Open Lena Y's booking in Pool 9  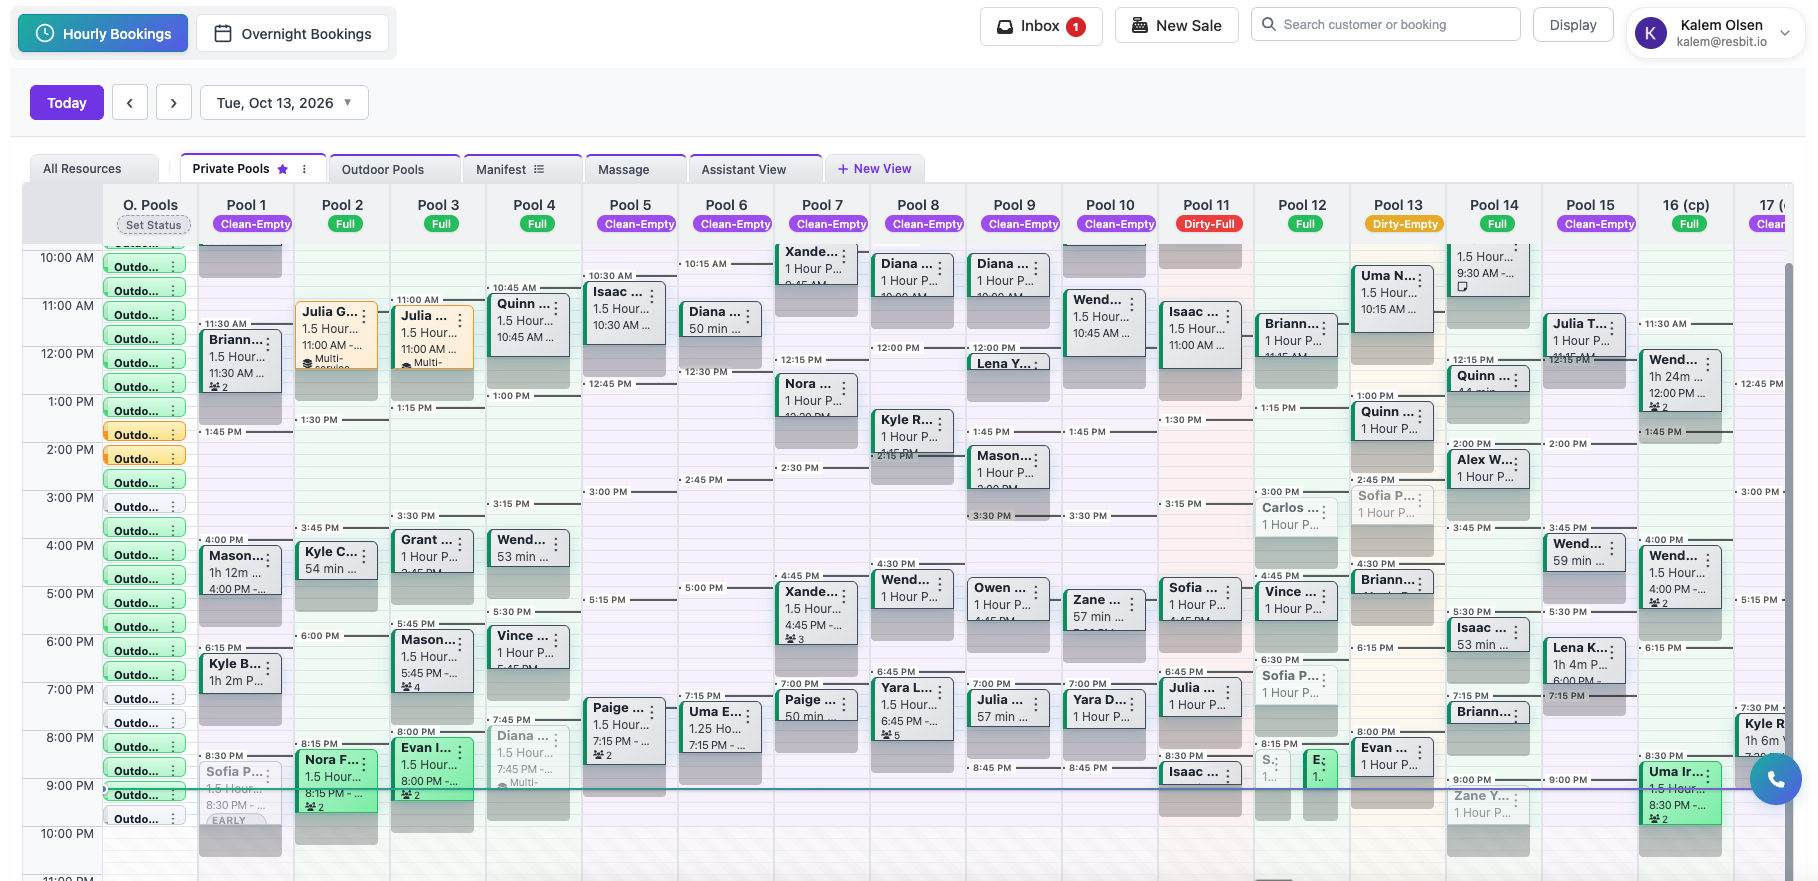(x=1008, y=363)
